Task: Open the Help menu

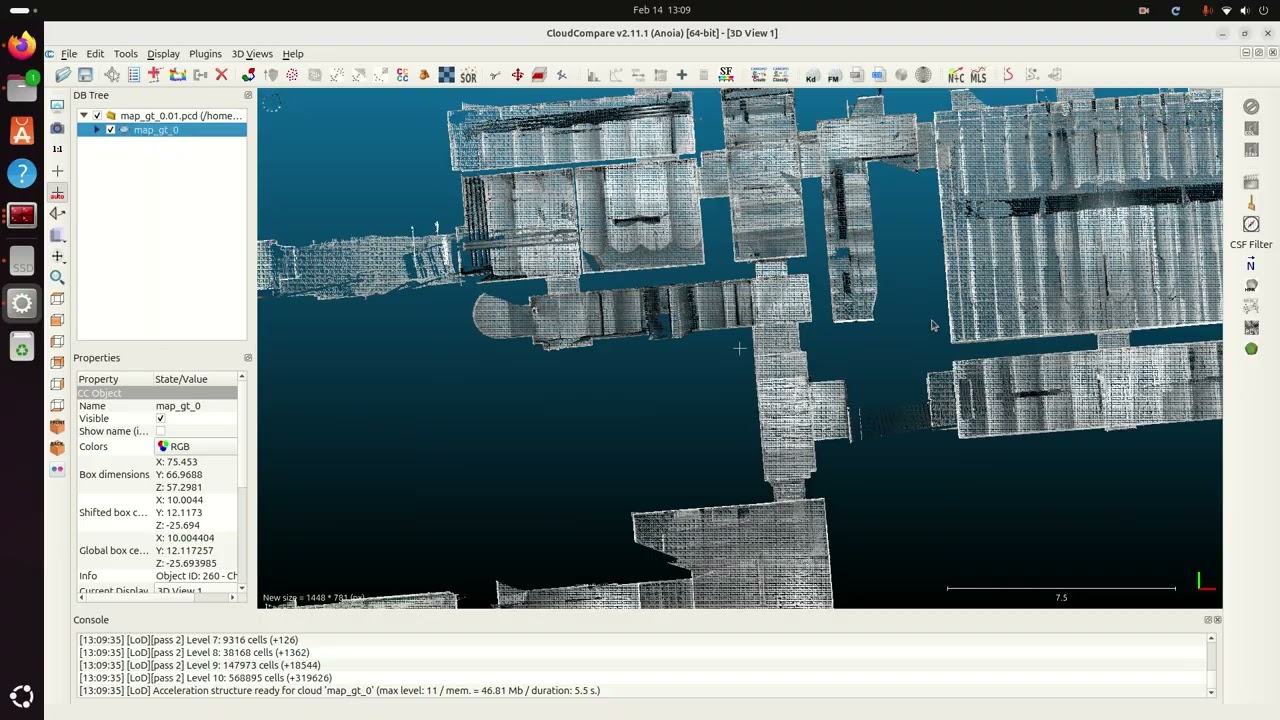Action: click(x=293, y=54)
